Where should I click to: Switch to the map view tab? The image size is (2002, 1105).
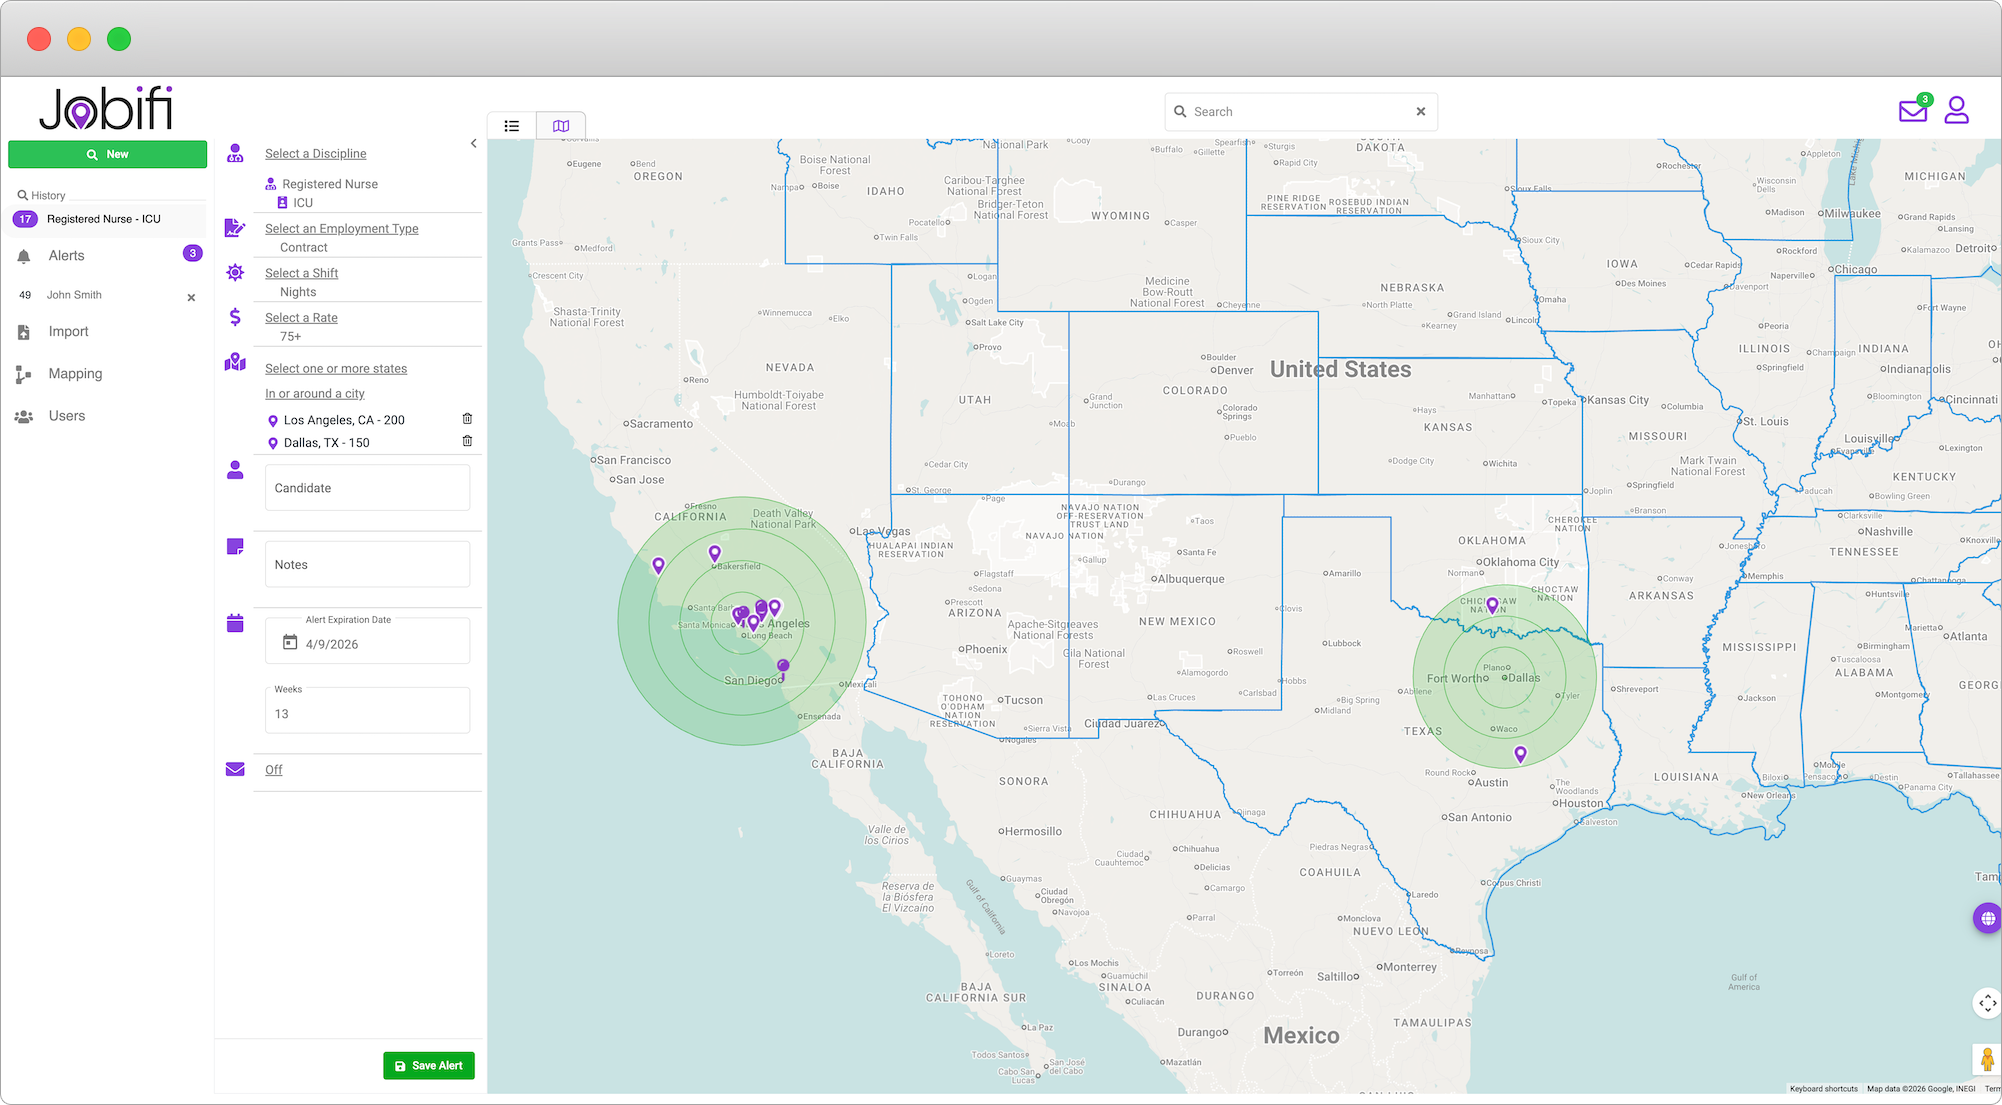[561, 126]
